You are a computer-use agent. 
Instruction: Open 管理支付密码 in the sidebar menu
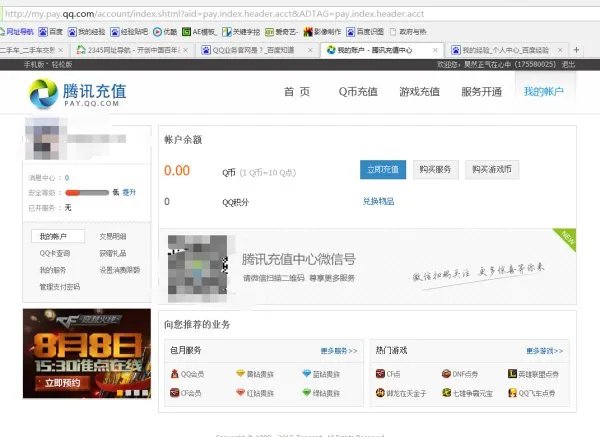60,287
